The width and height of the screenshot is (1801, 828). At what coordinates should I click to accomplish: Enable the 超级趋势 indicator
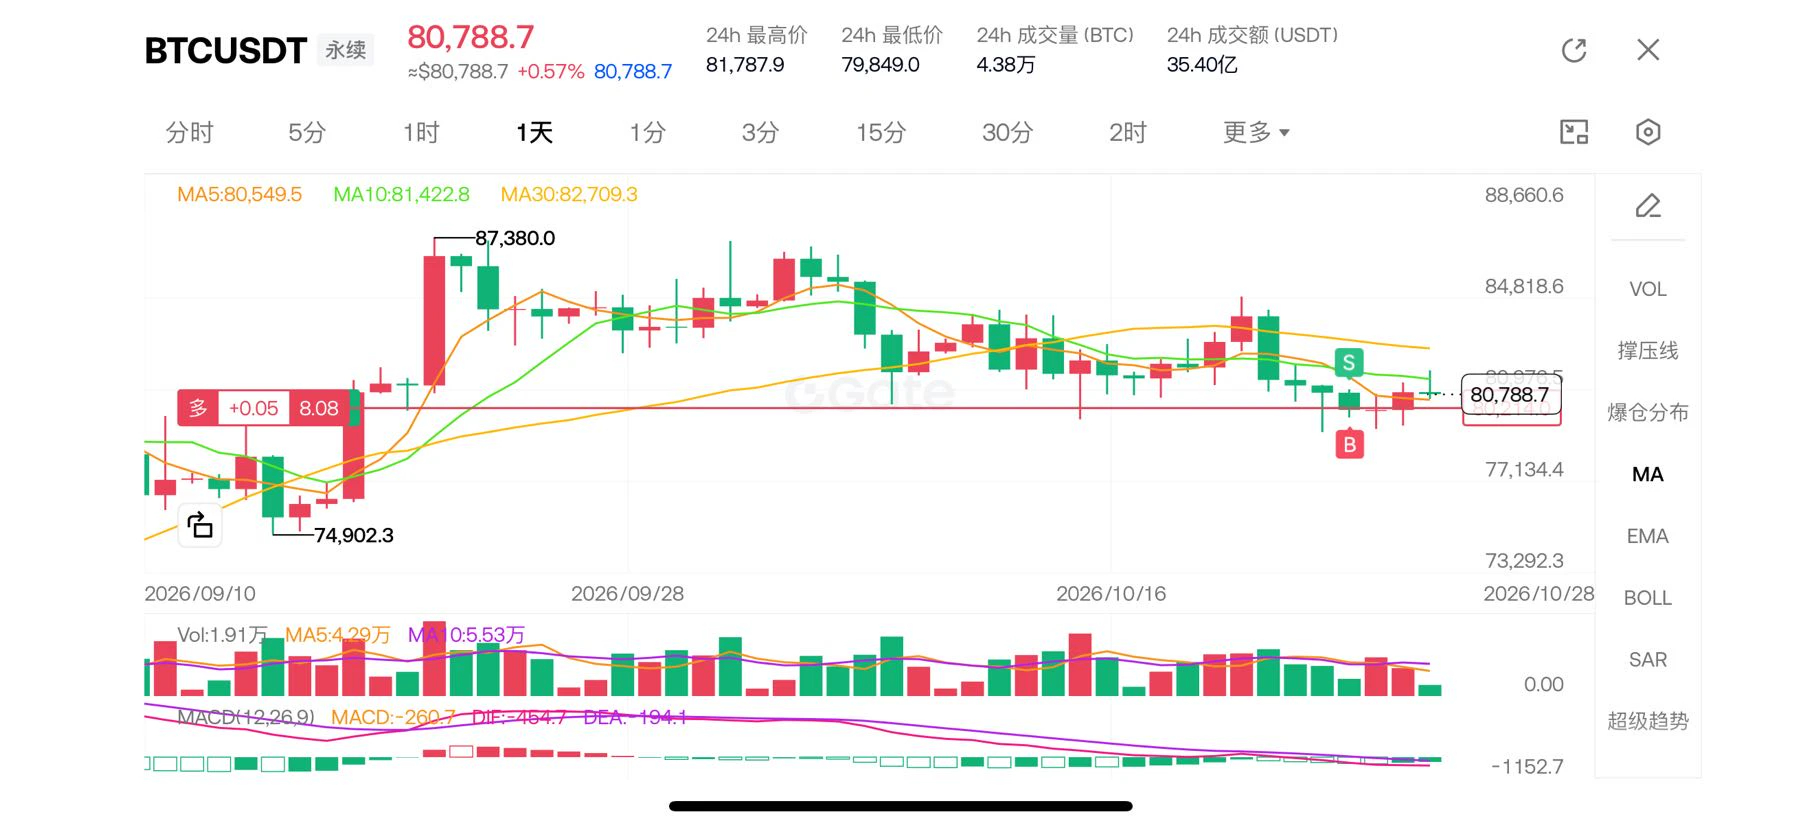pyautogui.click(x=1648, y=721)
